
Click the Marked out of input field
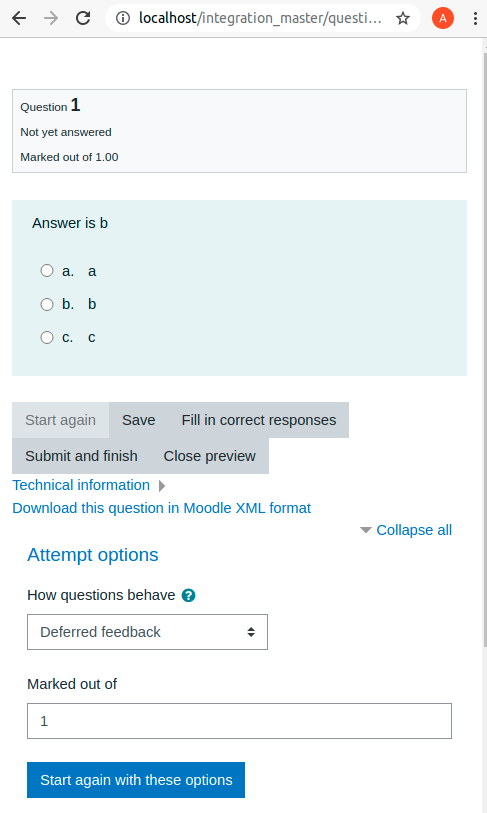click(x=239, y=721)
